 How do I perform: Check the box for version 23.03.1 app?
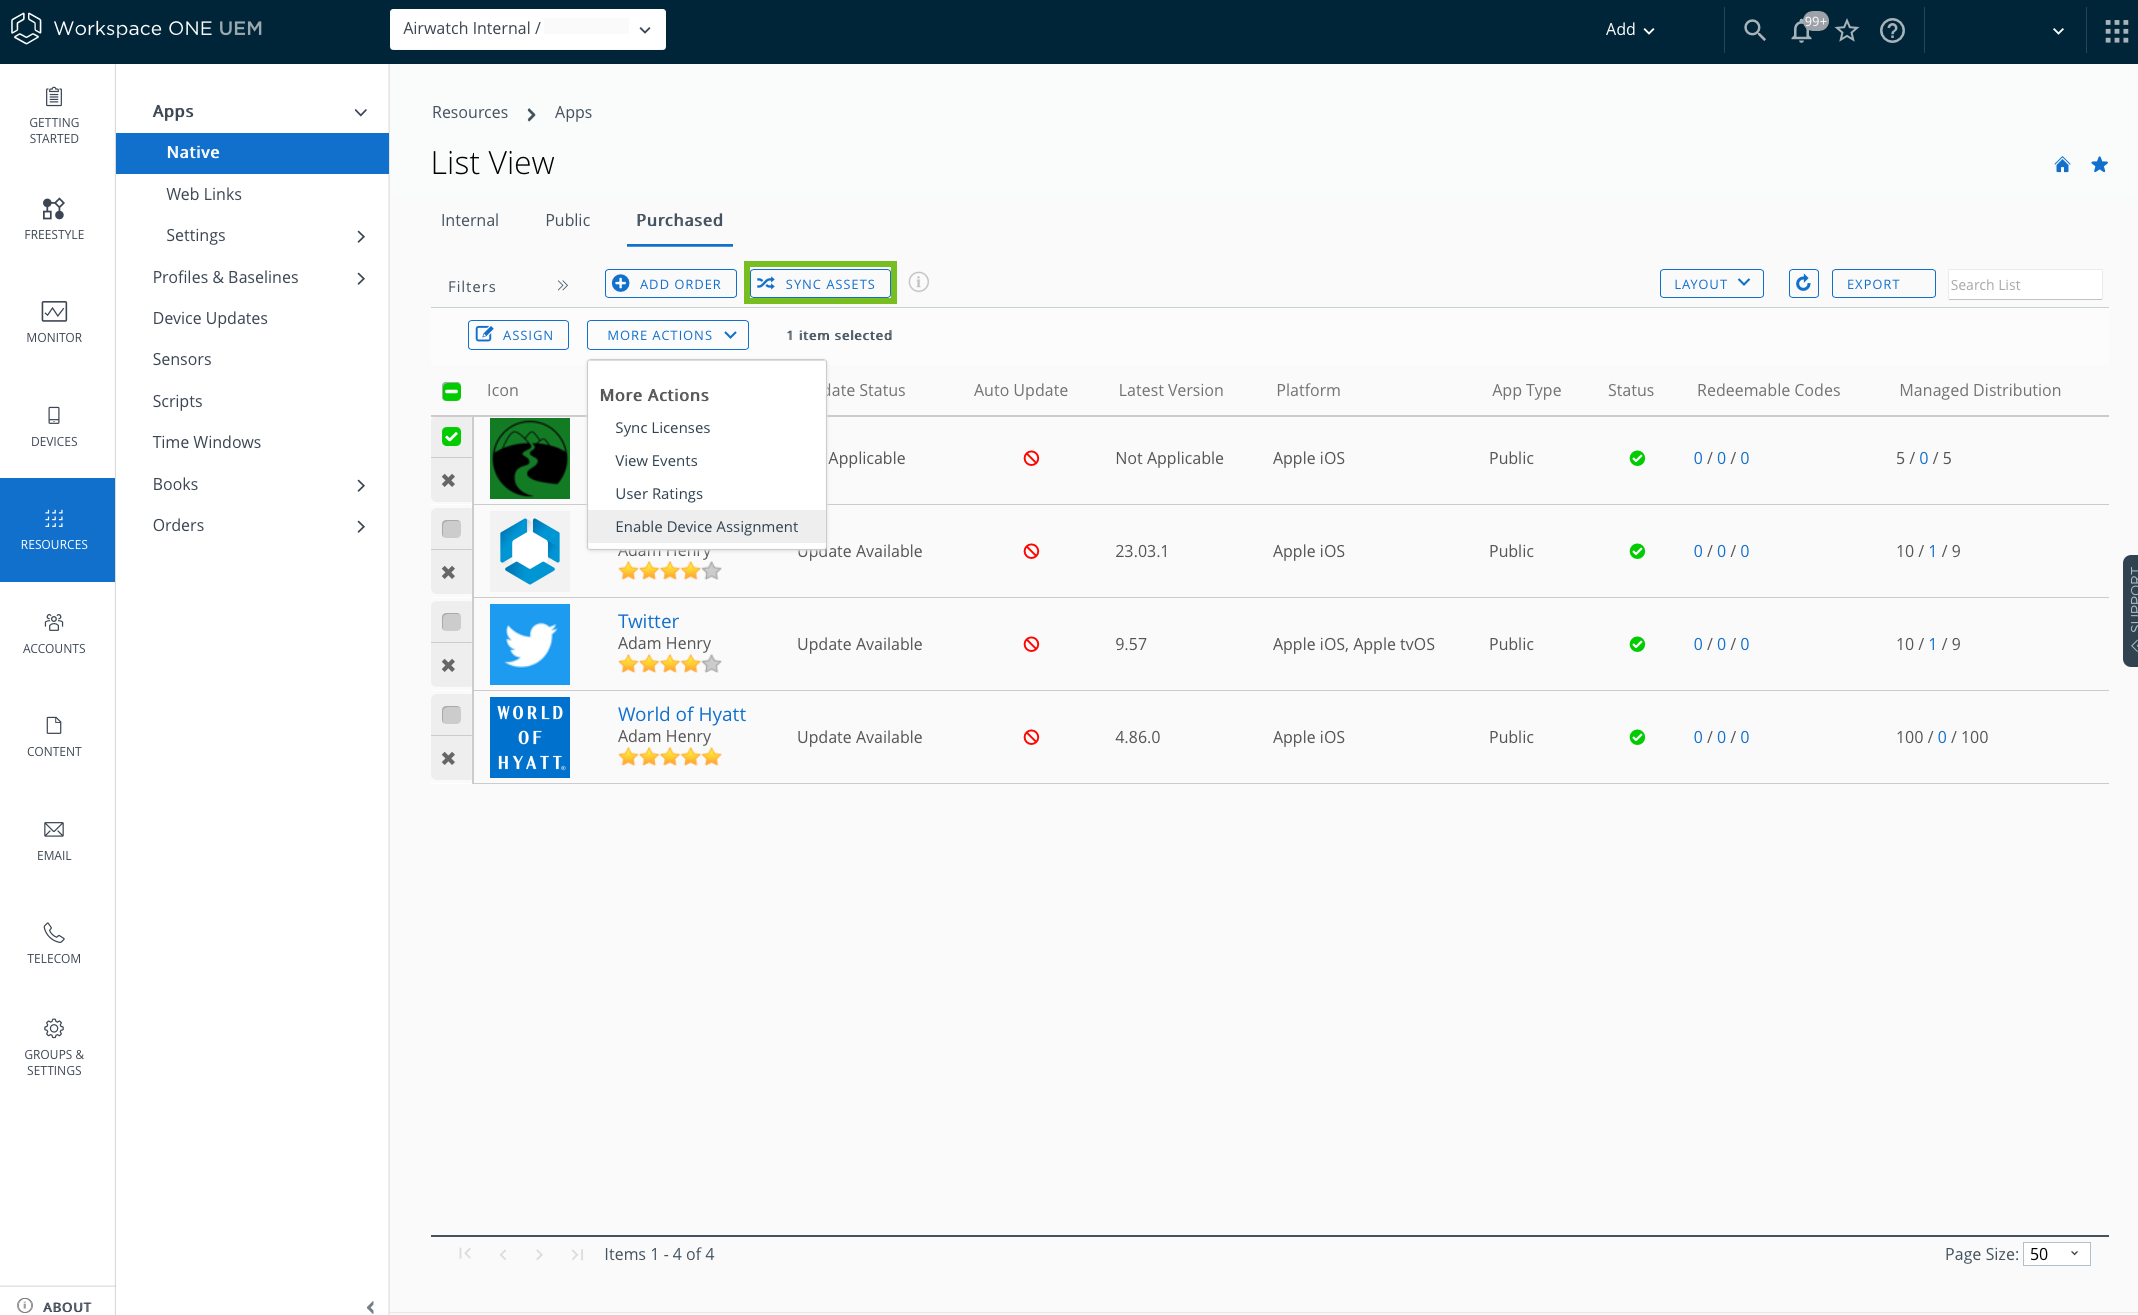coord(452,529)
